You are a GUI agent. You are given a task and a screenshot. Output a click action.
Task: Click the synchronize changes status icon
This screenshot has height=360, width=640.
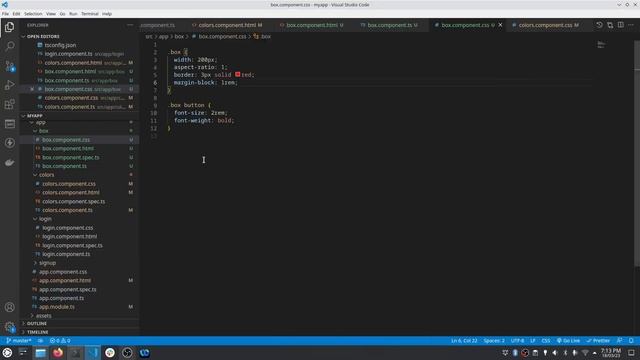40,340
